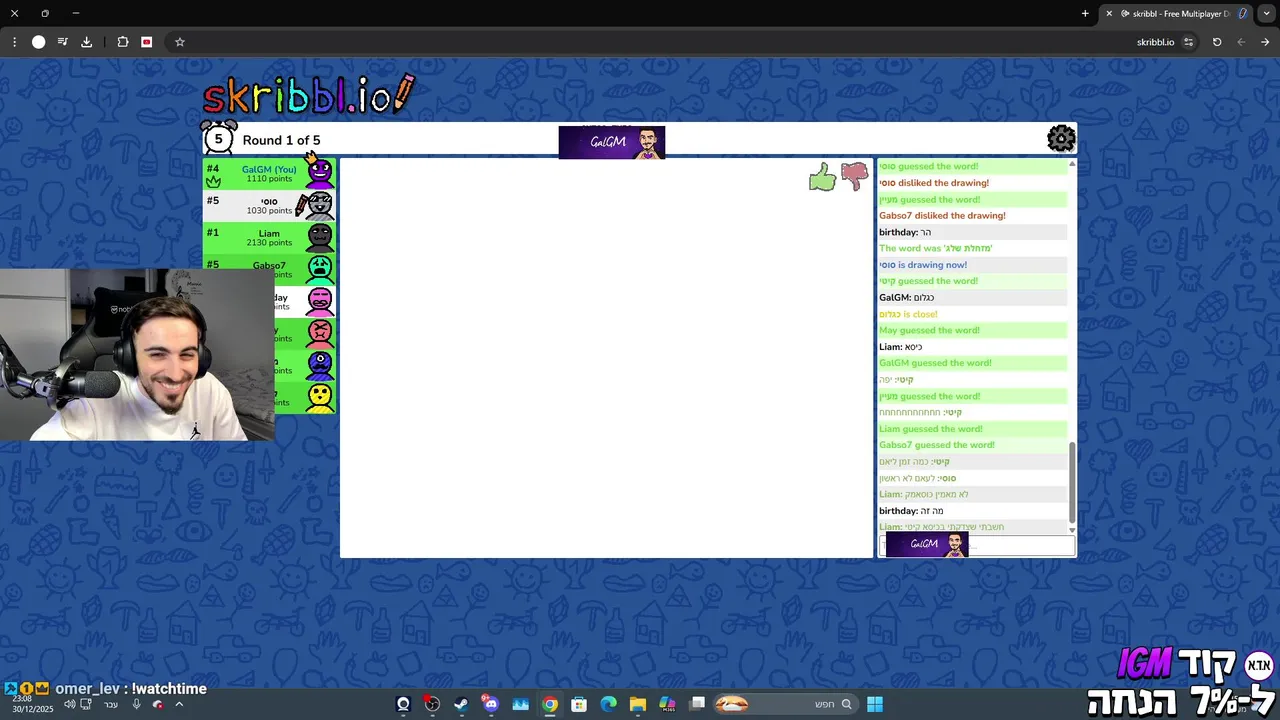
Task: Bookmark this page with the star
Action: tap(180, 42)
